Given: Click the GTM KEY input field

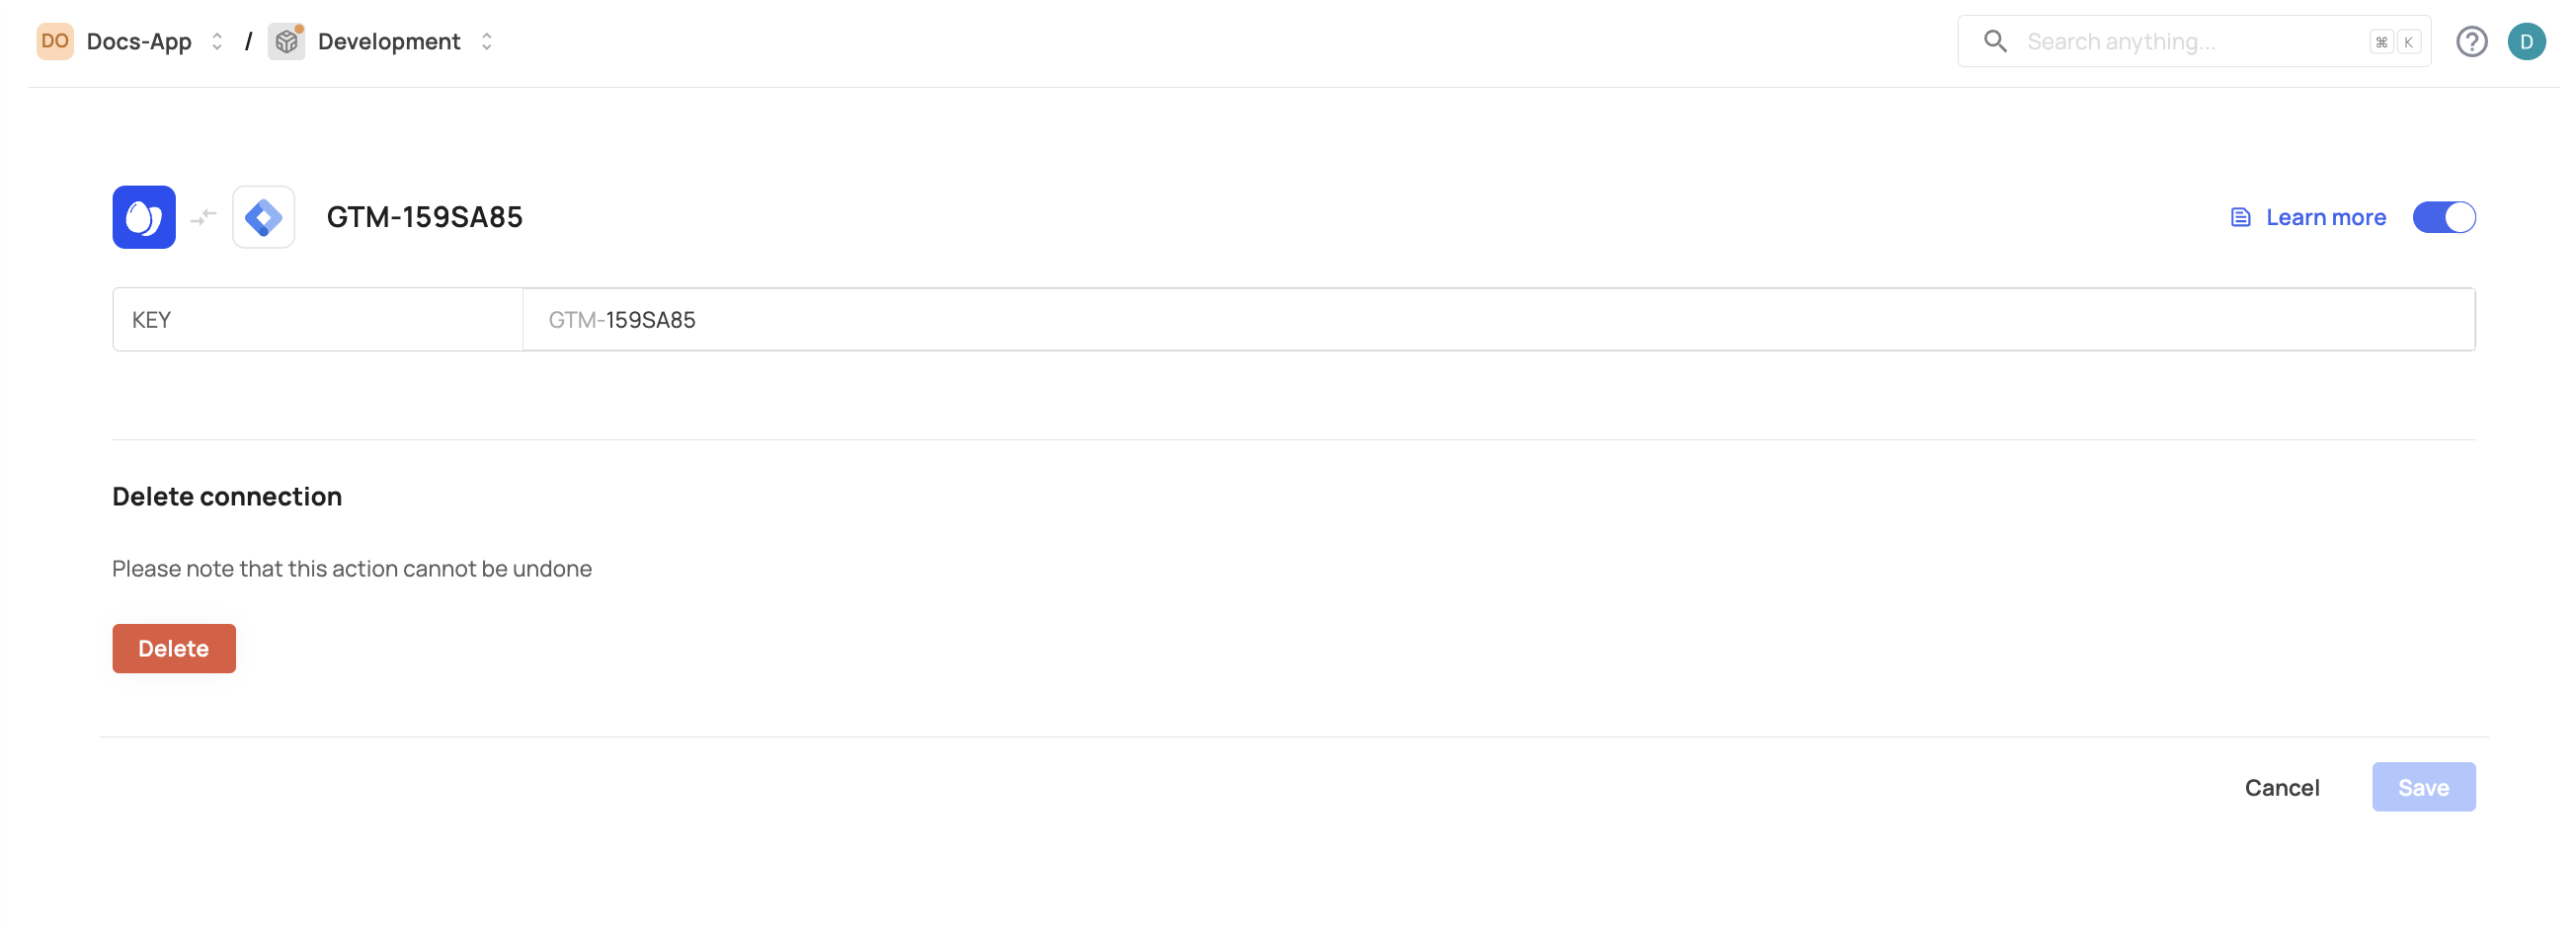Looking at the screenshot, I should (x=1497, y=320).
